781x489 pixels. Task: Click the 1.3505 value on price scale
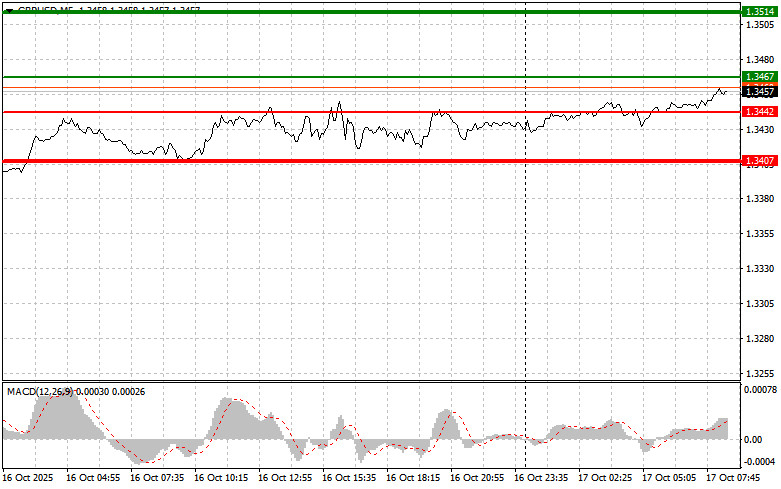pyautogui.click(x=759, y=26)
